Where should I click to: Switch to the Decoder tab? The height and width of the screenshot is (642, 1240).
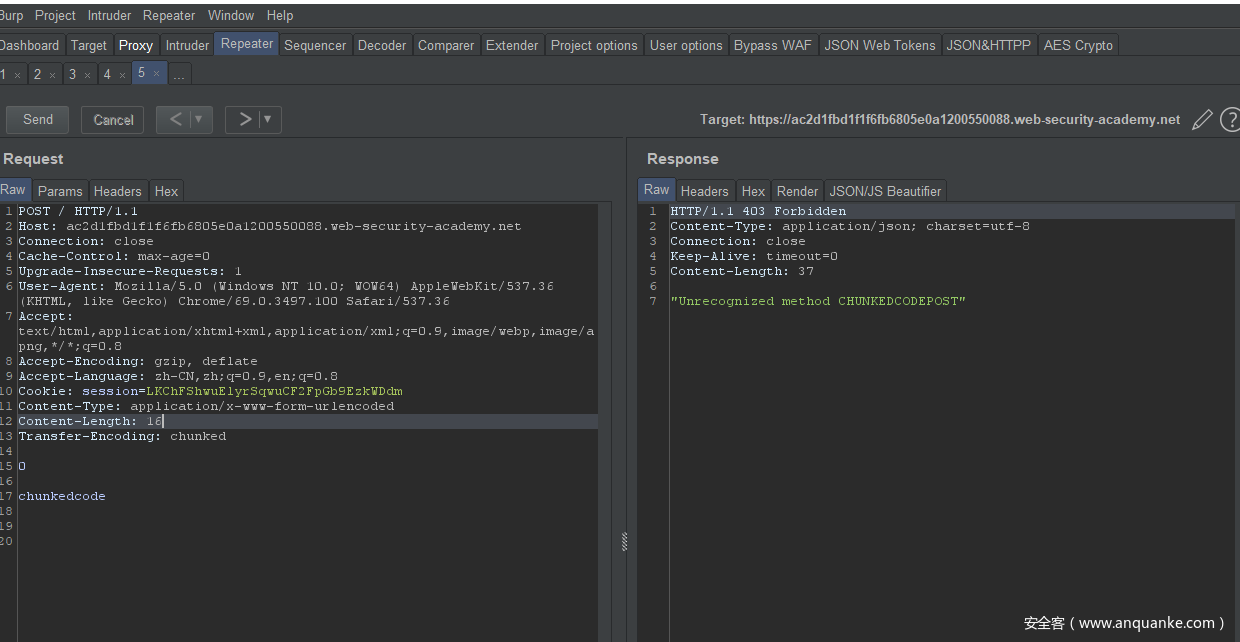[382, 45]
